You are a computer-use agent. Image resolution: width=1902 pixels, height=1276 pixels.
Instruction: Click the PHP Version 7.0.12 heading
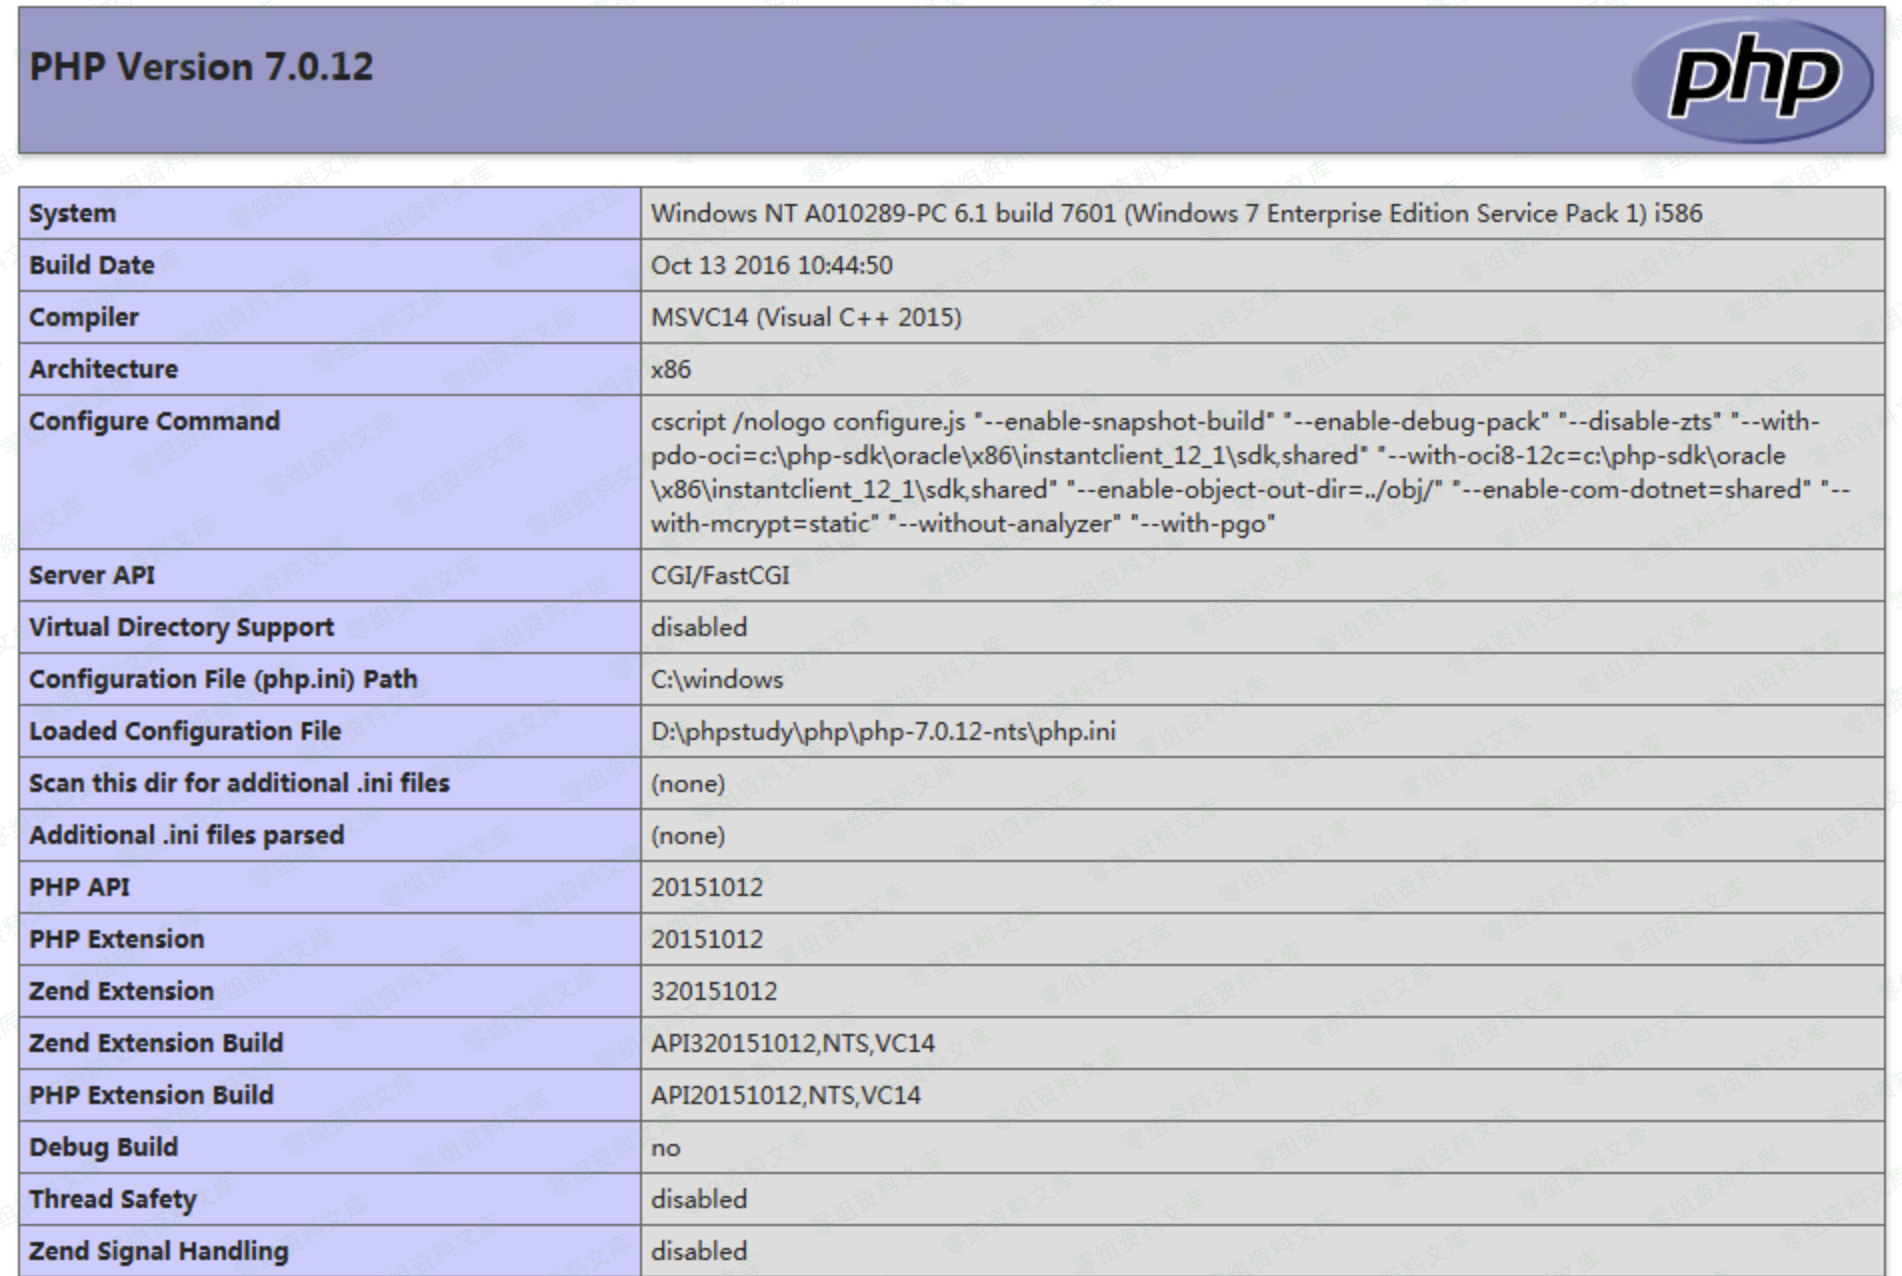(x=201, y=67)
